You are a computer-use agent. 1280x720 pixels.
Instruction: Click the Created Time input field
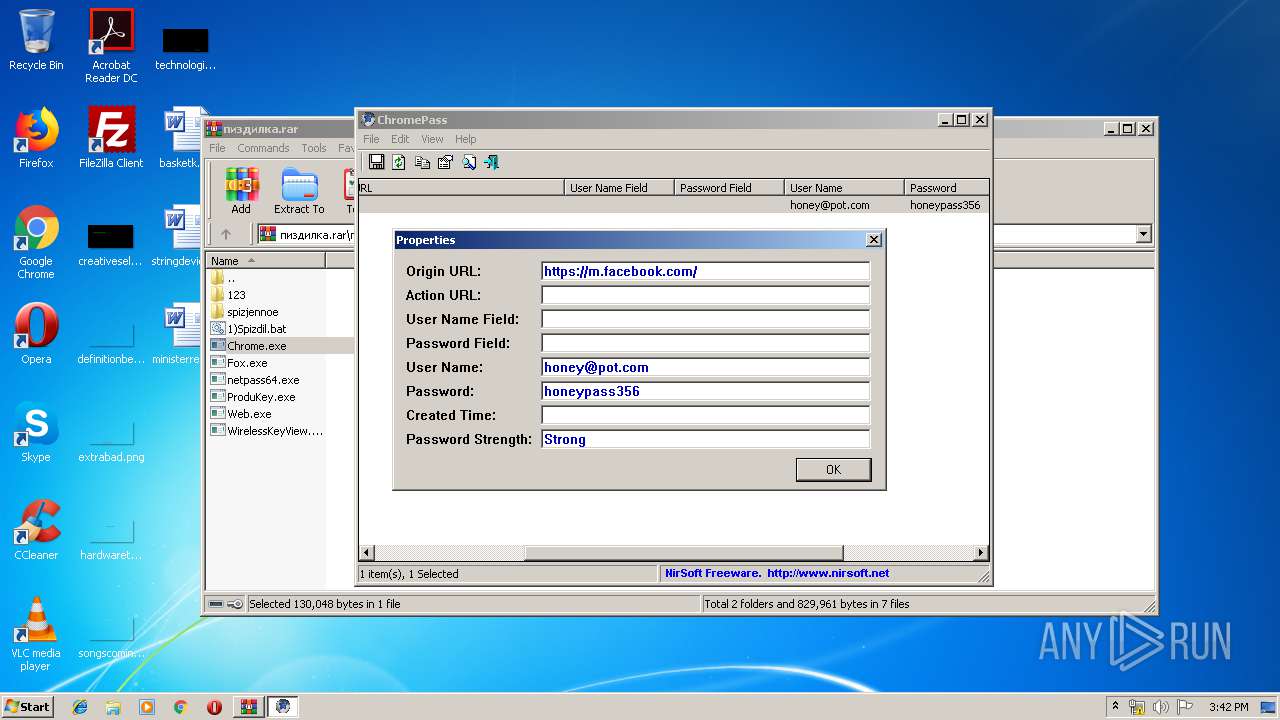[705, 415]
